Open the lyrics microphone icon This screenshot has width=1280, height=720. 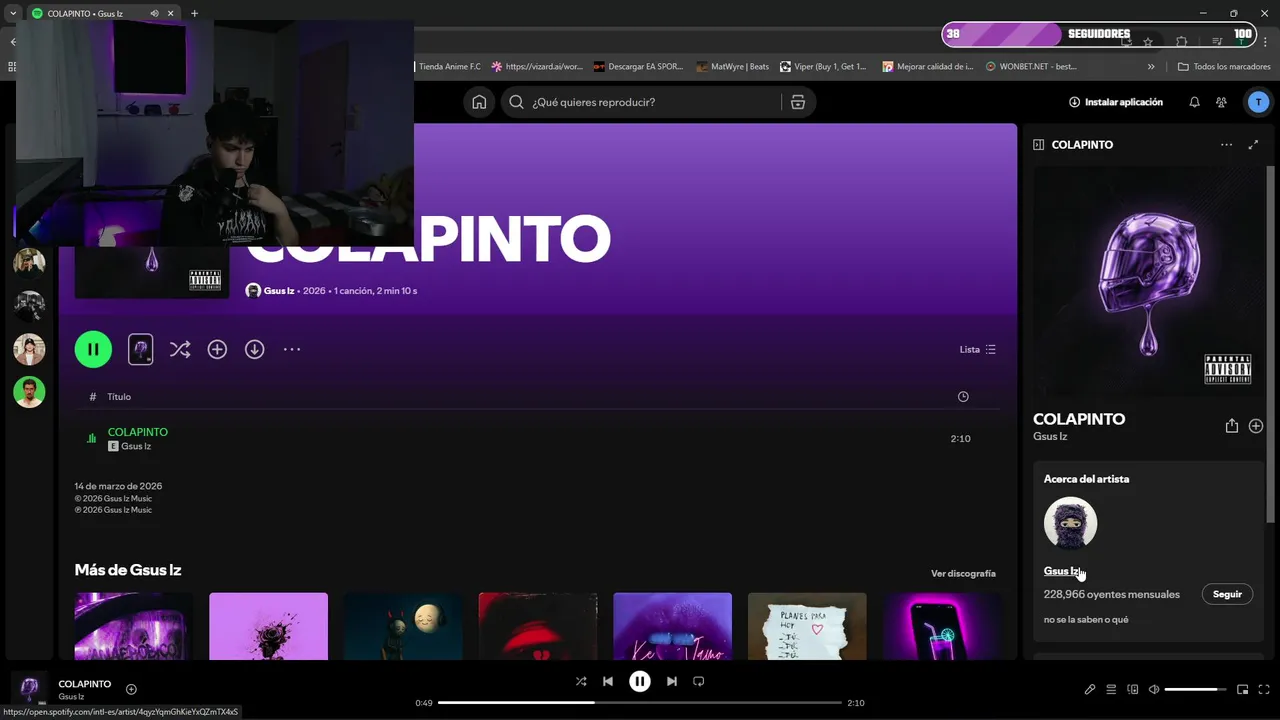coord(1090,689)
